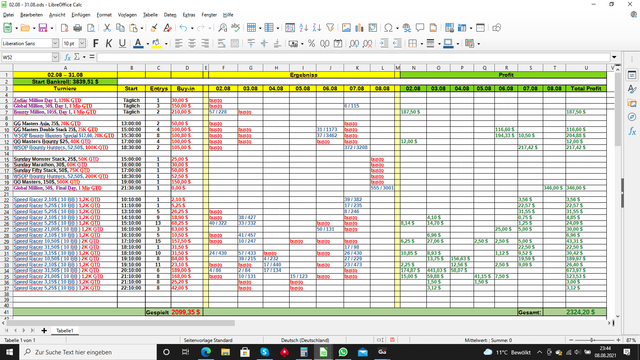Viewport: 640px width, 360px height.
Task: Align cell text left
Action: pyautogui.click(x=178, y=43)
